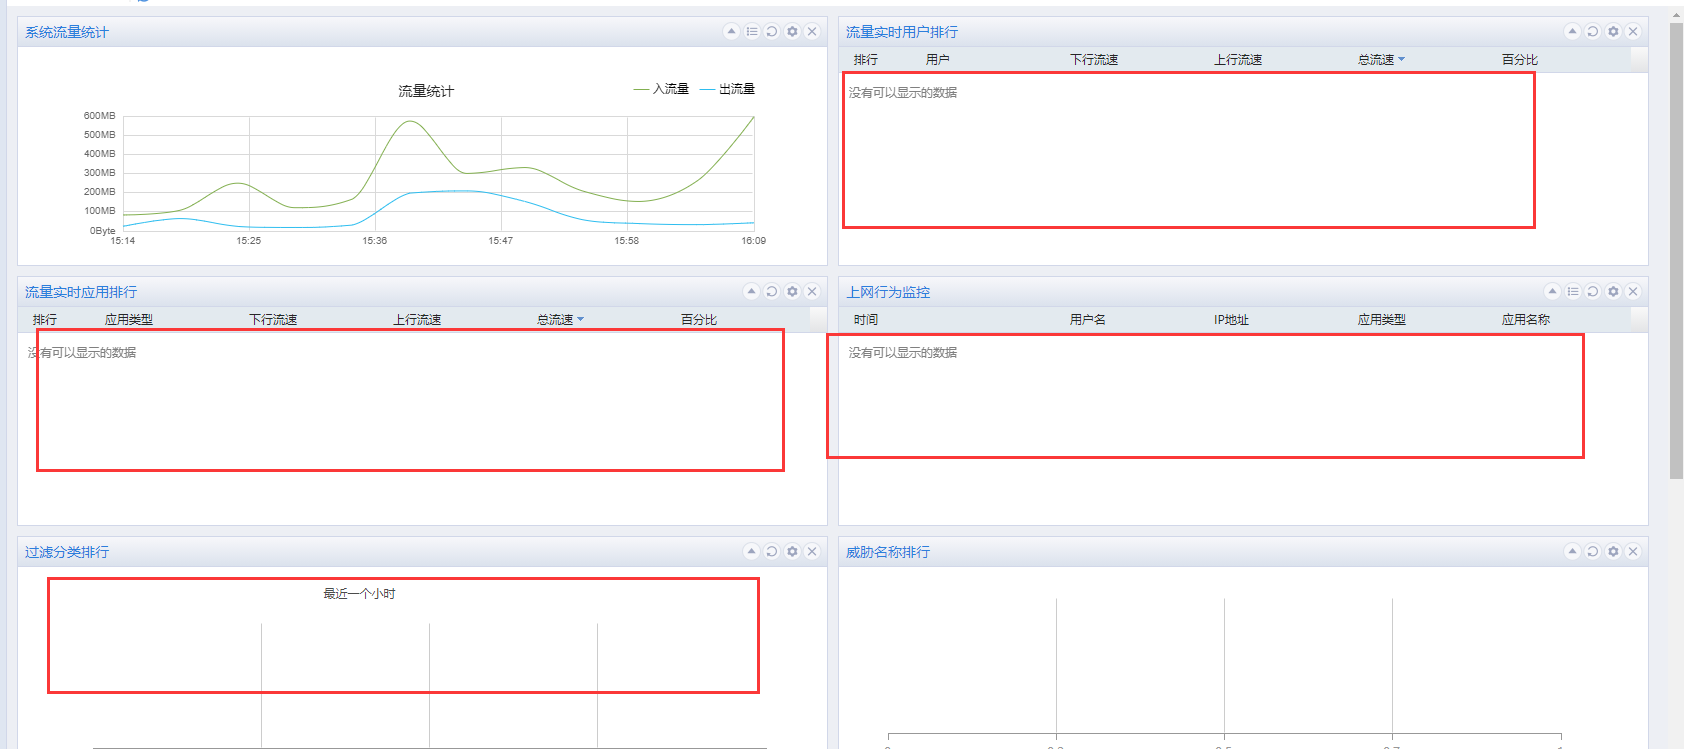The image size is (1684, 749).
Task: Toggle the 入流量 legend series
Action: [x=661, y=89]
